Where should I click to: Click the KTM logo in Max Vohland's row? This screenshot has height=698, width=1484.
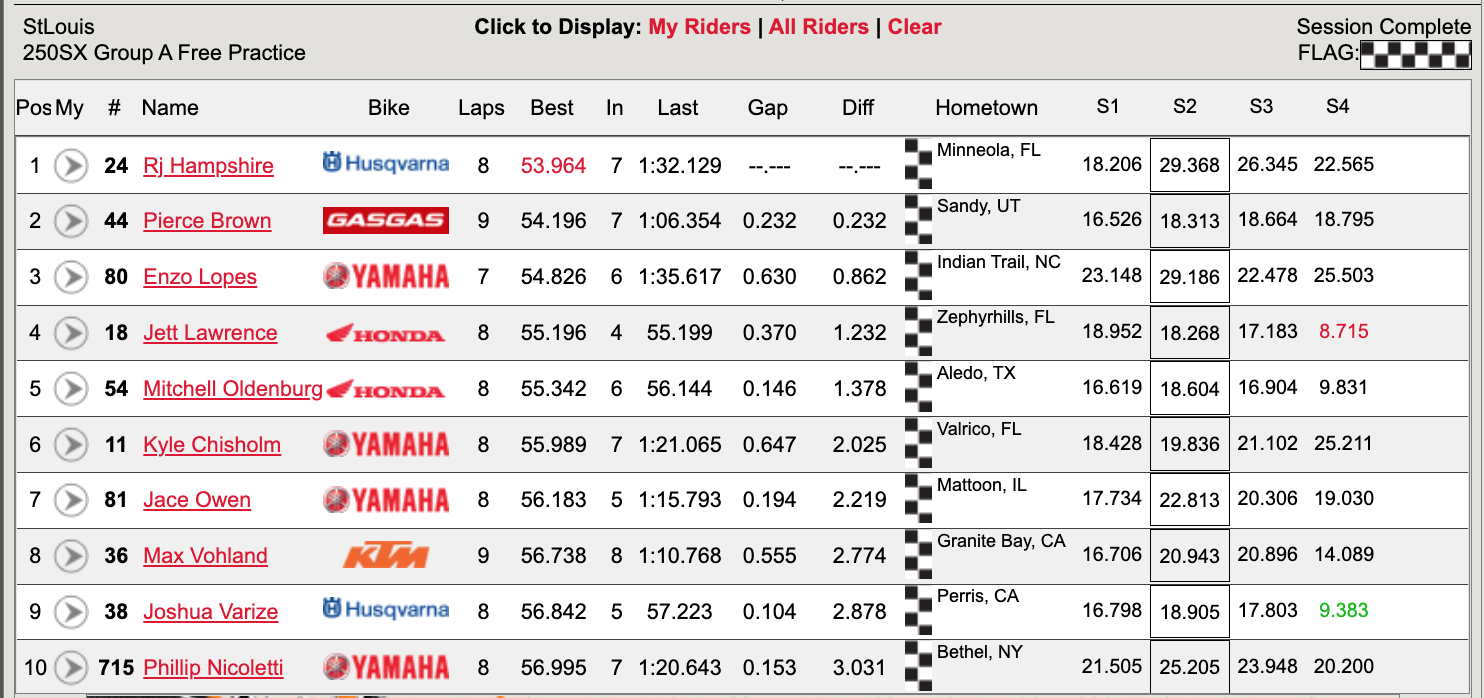388,555
